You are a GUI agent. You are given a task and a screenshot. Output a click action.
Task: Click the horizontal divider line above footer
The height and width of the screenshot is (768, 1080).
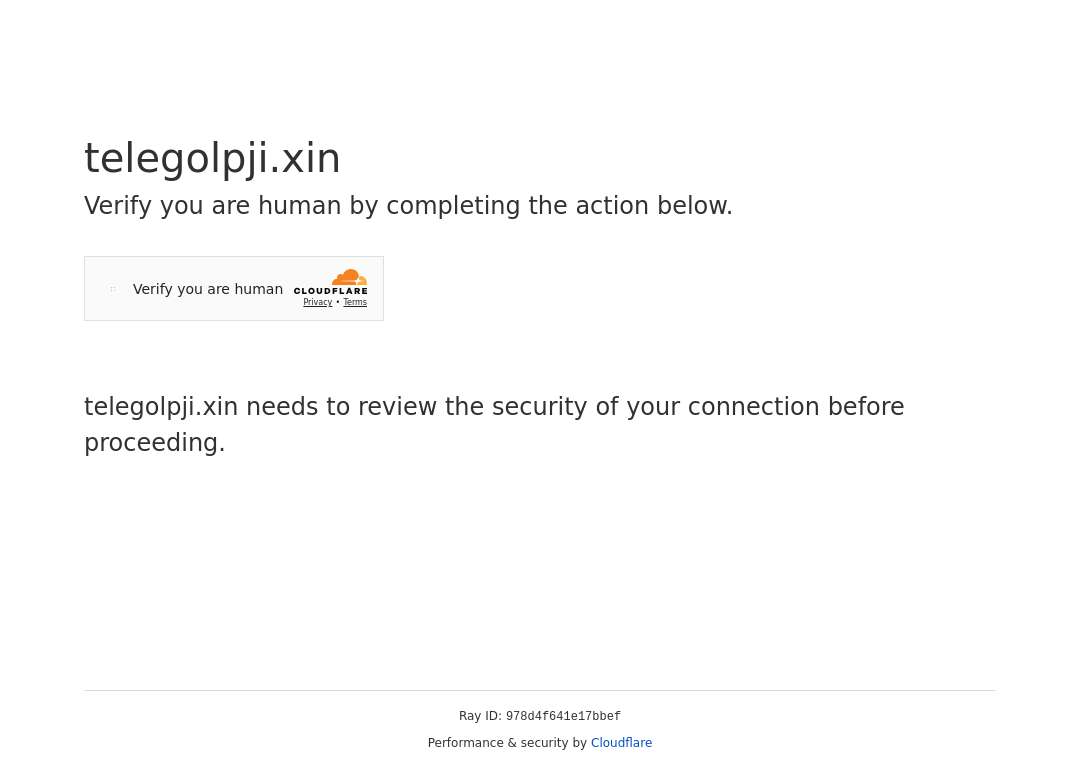pos(540,690)
